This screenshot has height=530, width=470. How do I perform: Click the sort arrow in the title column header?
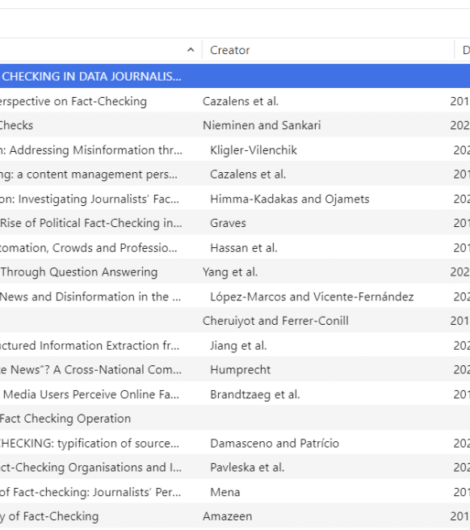pos(191,50)
